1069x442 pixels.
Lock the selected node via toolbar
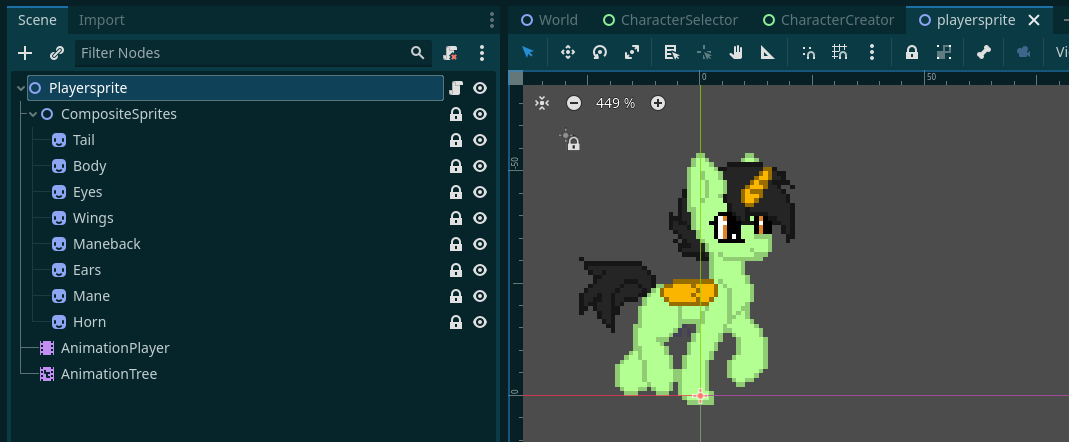[912, 52]
